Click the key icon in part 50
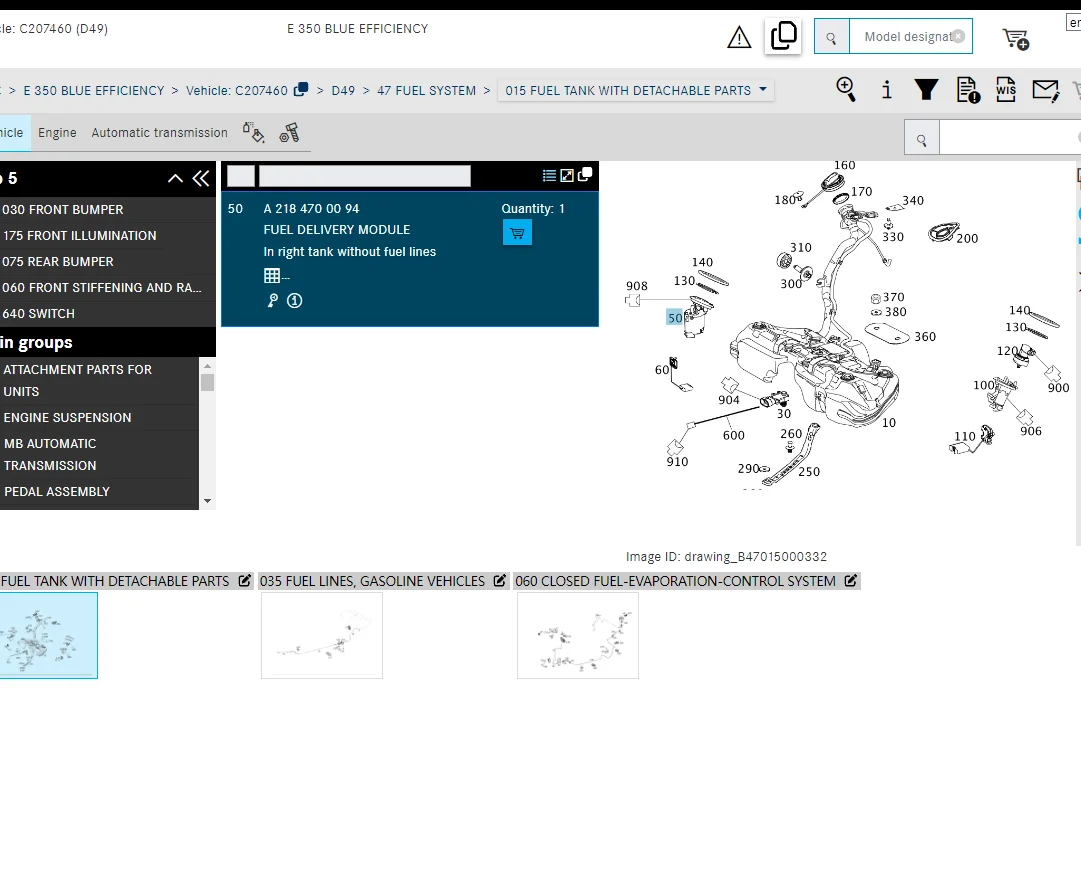The height and width of the screenshot is (879, 1081). tap(273, 301)
